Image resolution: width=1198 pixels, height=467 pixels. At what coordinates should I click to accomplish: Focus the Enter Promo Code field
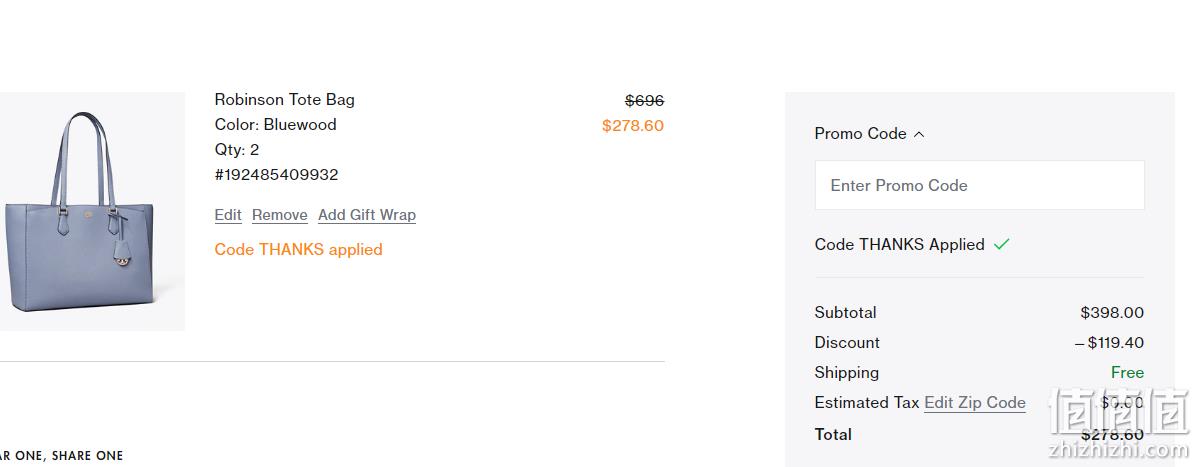pos(979,185)
